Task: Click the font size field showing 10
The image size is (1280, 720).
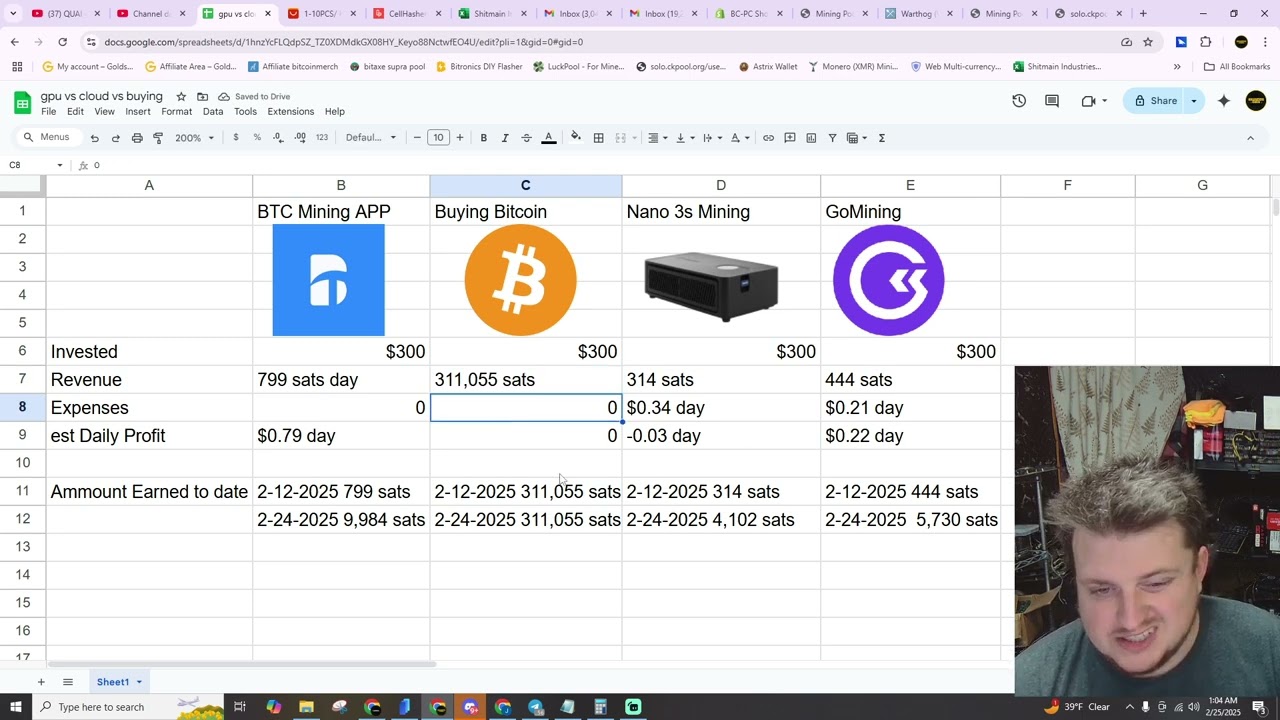Action: tap(438, 138)
